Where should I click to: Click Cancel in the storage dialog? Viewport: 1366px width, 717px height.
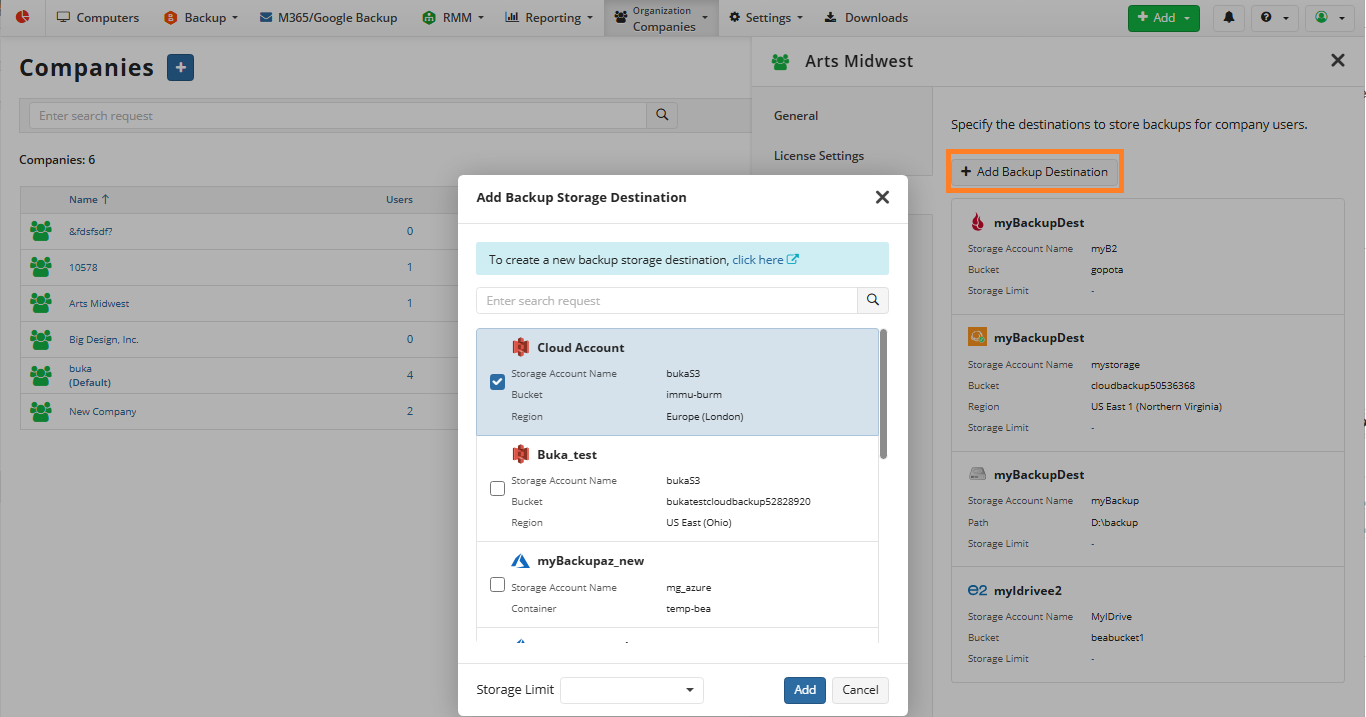tap(860, 690)
